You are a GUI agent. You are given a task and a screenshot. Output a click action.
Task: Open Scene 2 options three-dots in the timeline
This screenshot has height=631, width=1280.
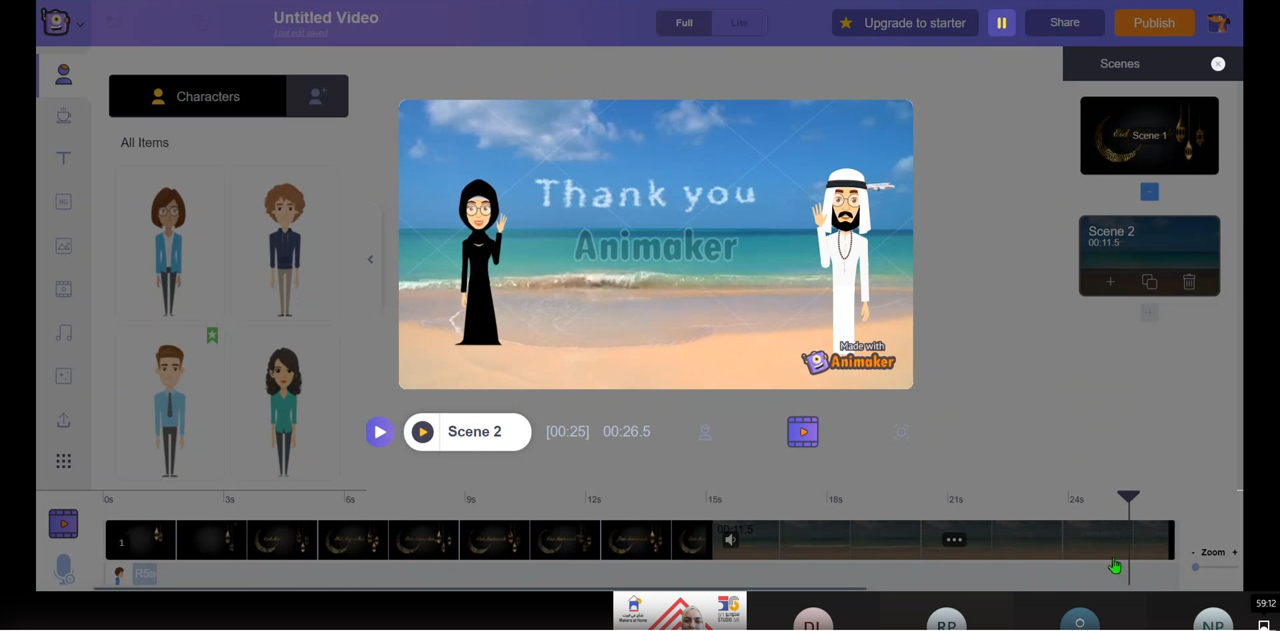(954, 540)
